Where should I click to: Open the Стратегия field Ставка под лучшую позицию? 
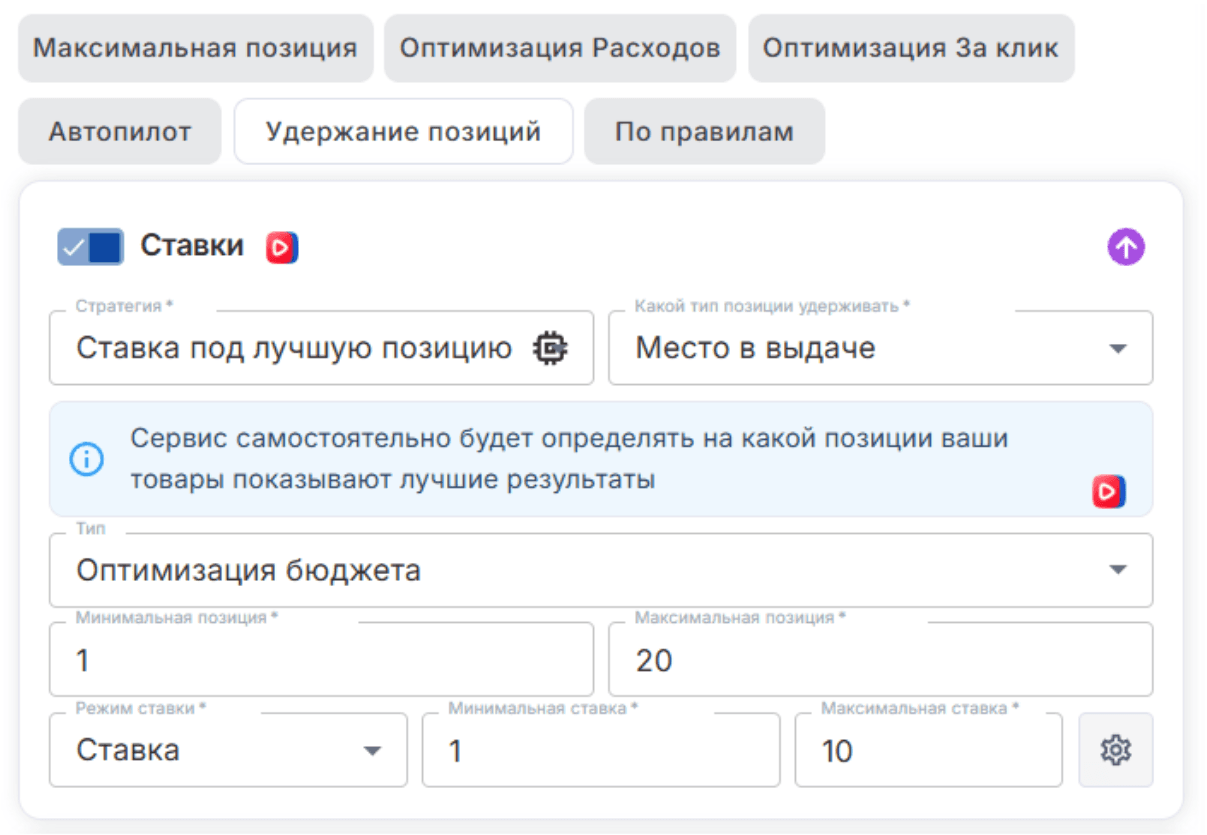tap(321, 348)
